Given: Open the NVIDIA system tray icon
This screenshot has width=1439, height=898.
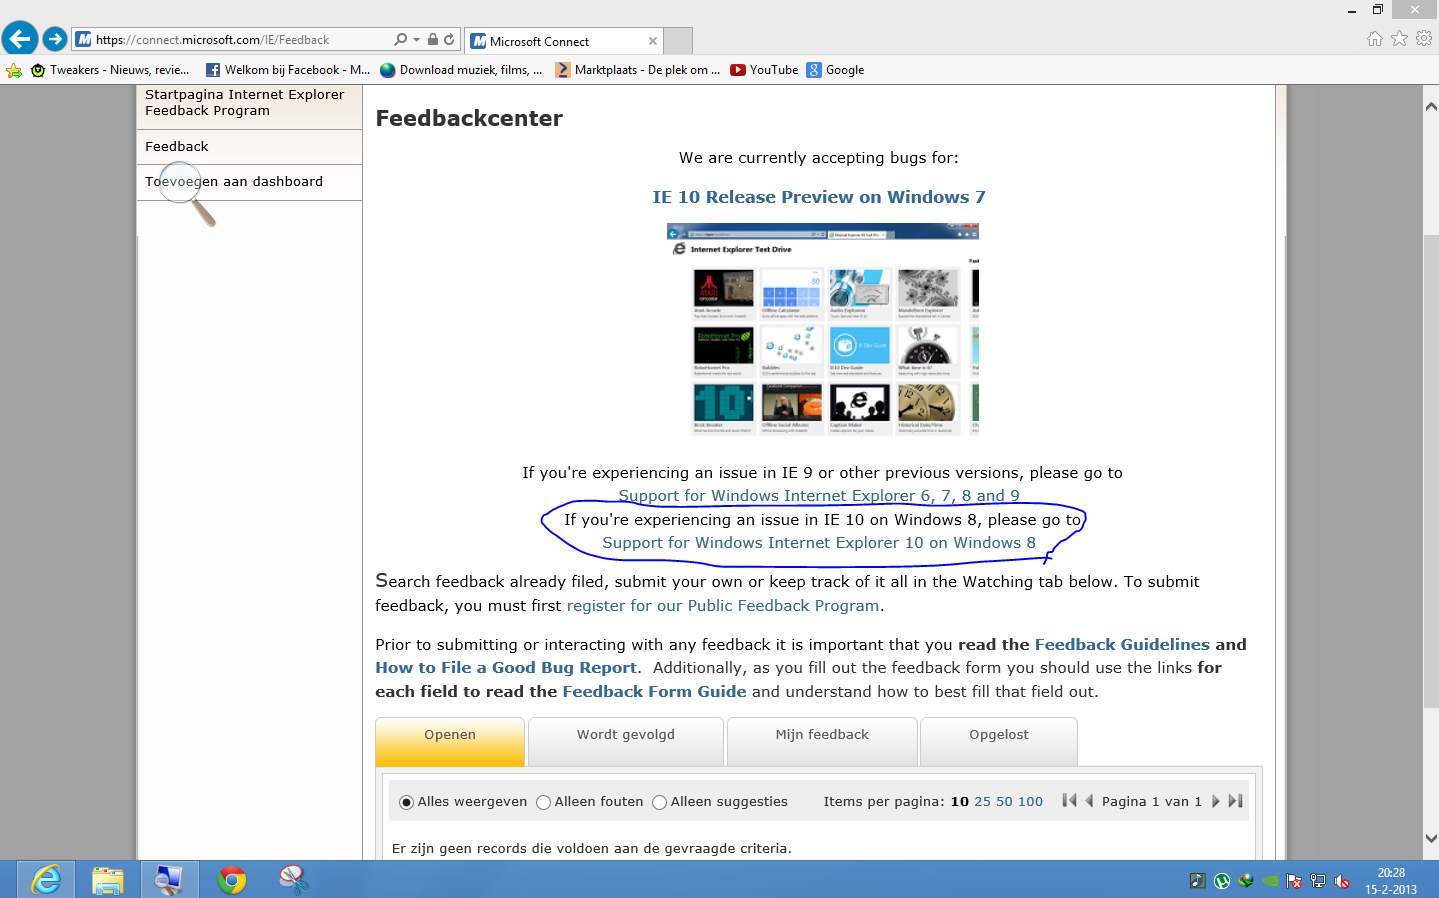Looking at the screenshot, I should click(1270, 881).
